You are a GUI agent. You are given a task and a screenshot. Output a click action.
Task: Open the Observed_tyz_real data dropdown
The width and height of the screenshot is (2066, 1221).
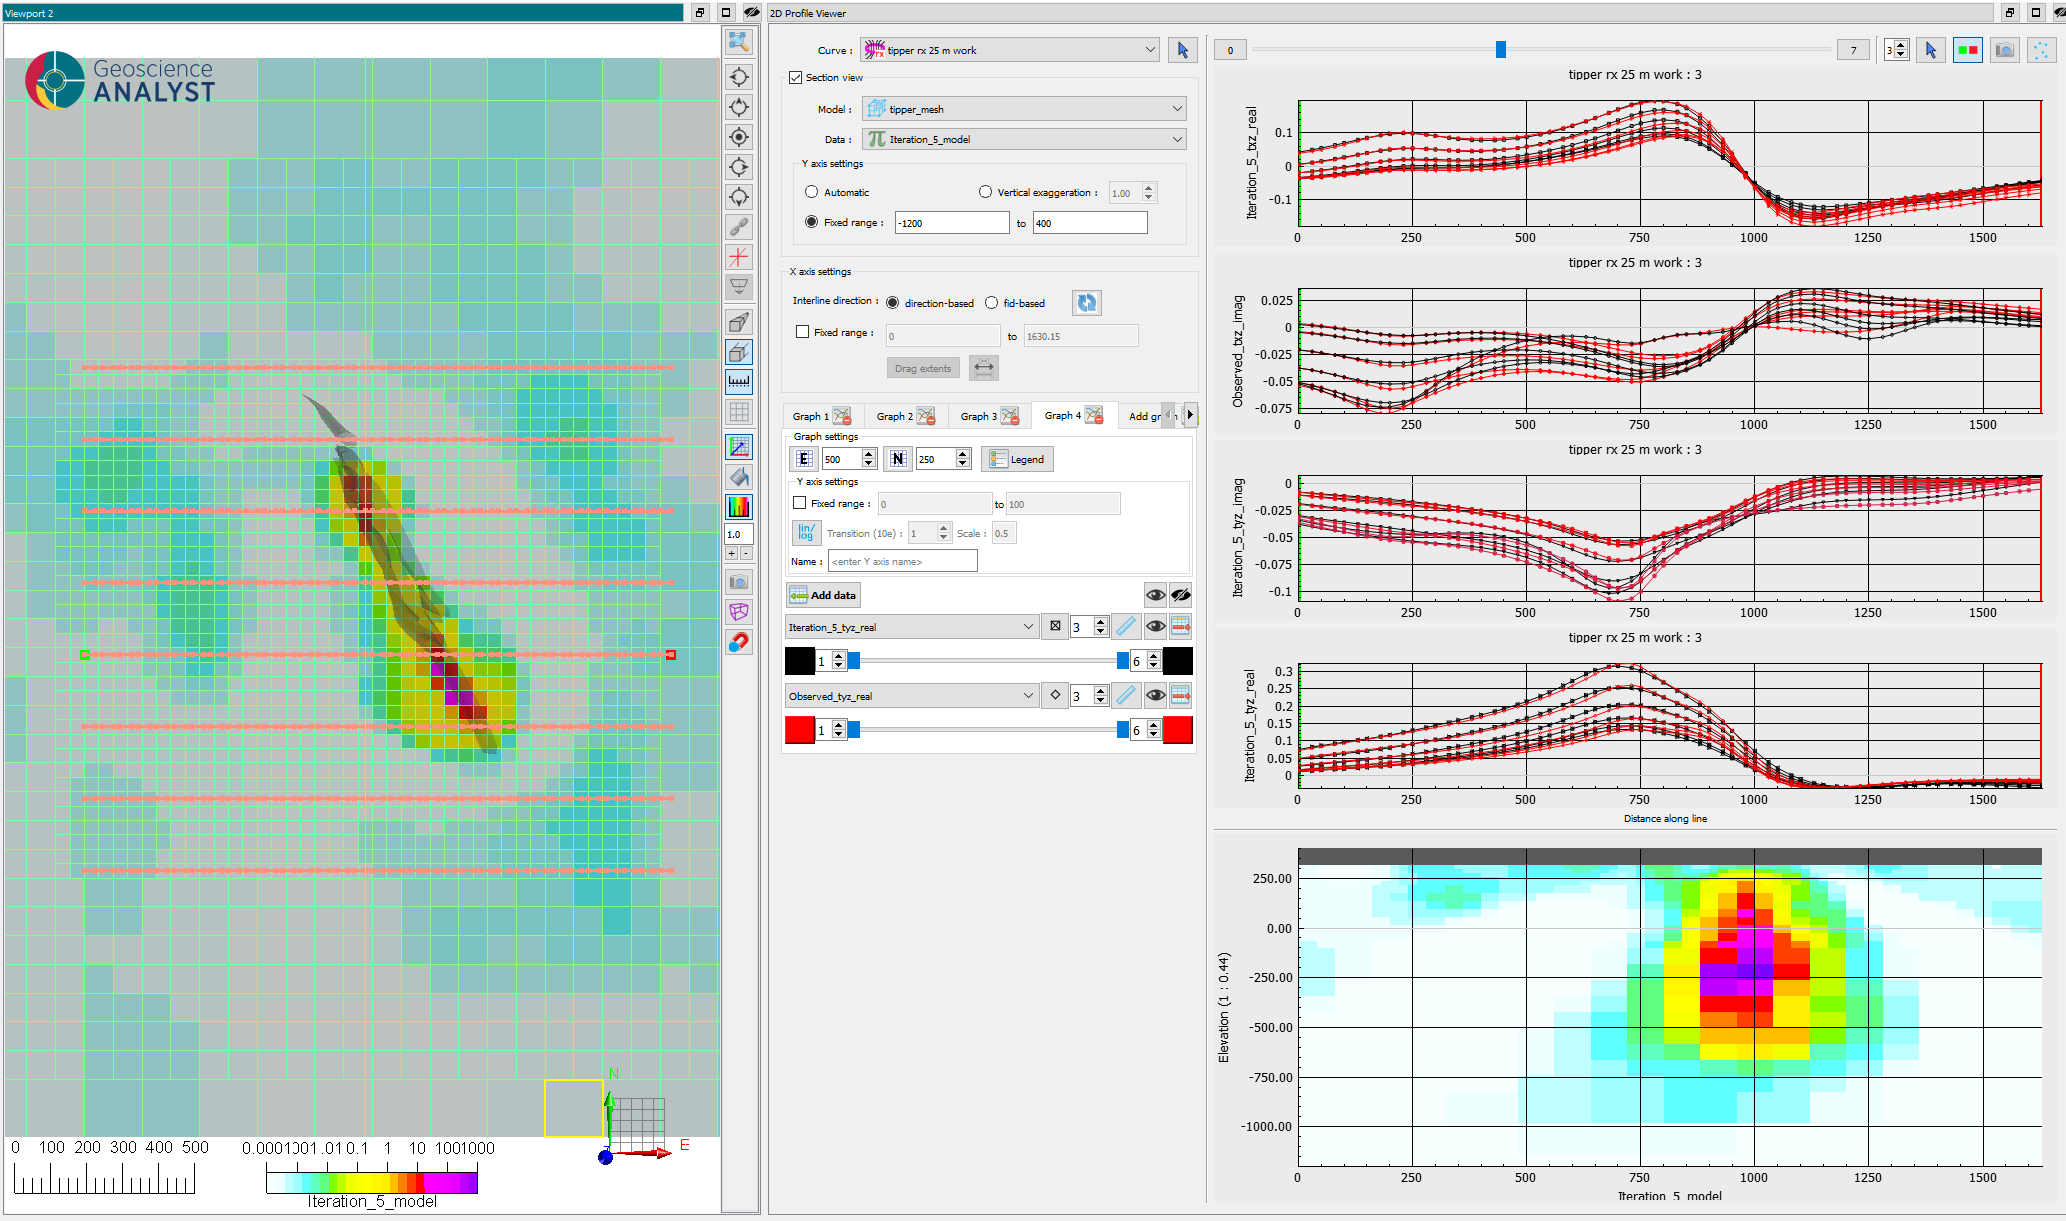(x=911, y=696)
